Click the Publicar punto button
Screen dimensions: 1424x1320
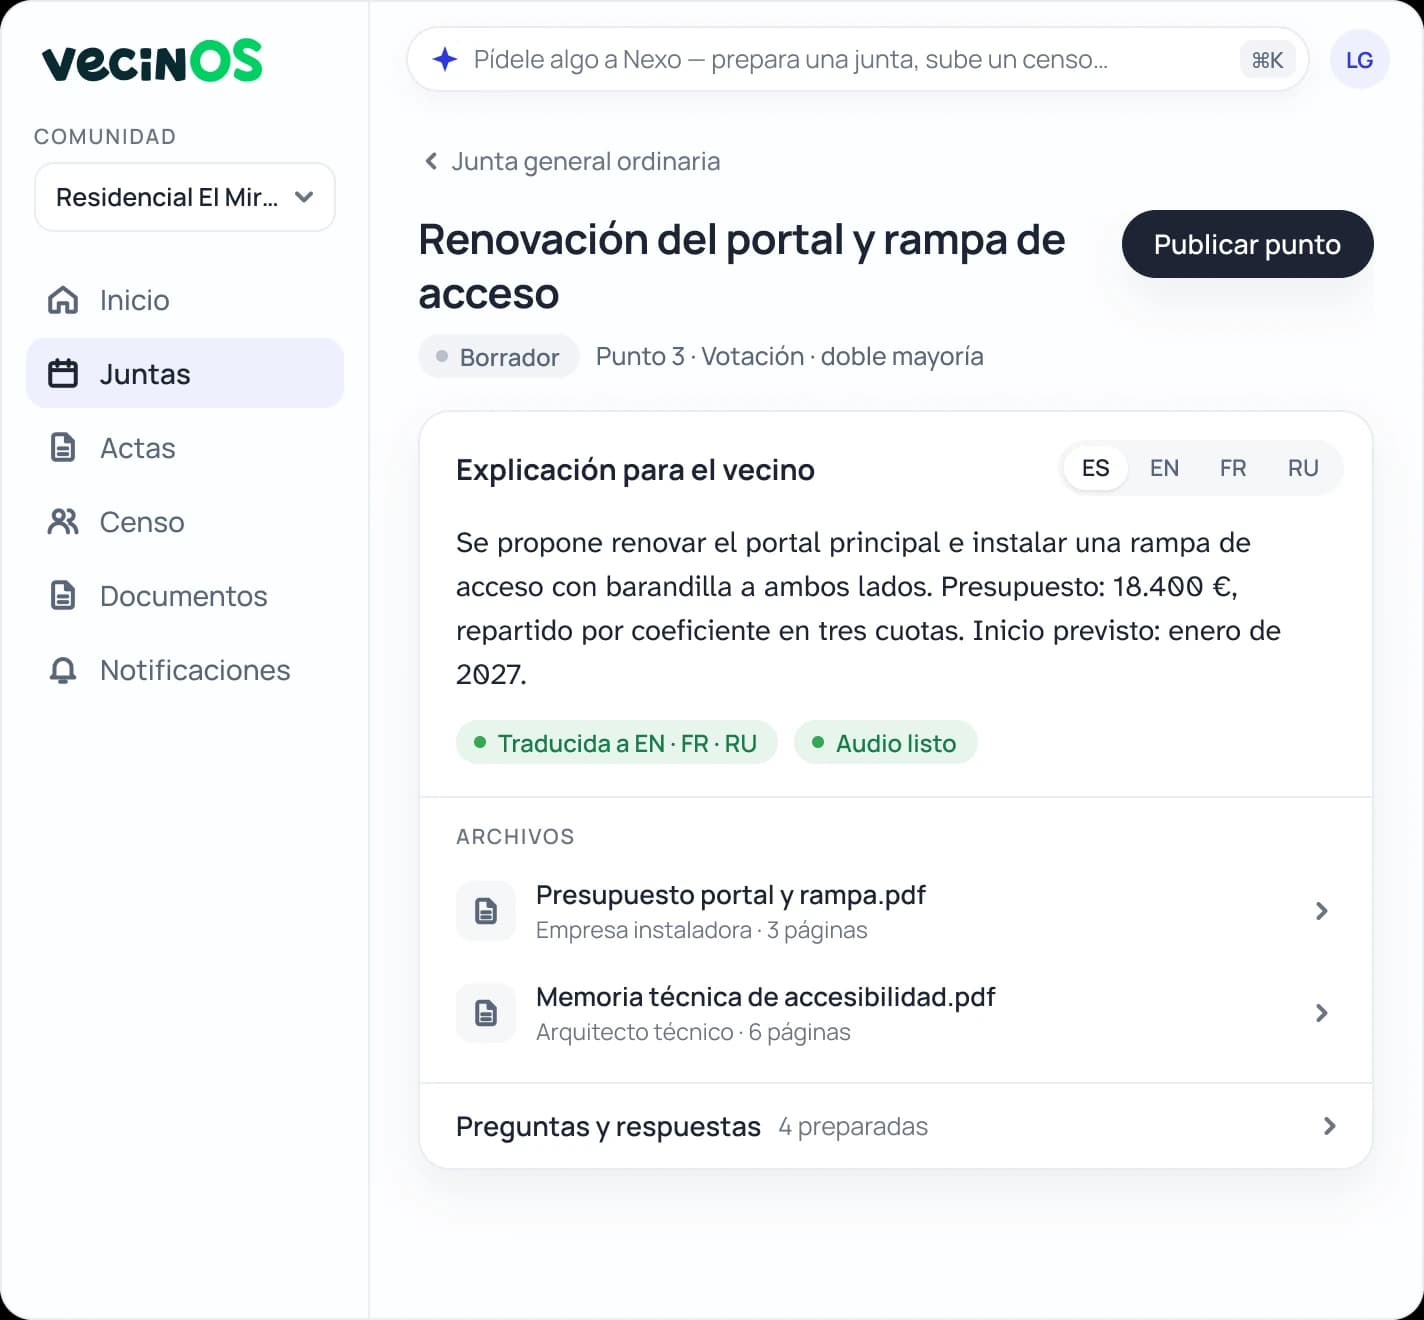point(1247,244)
